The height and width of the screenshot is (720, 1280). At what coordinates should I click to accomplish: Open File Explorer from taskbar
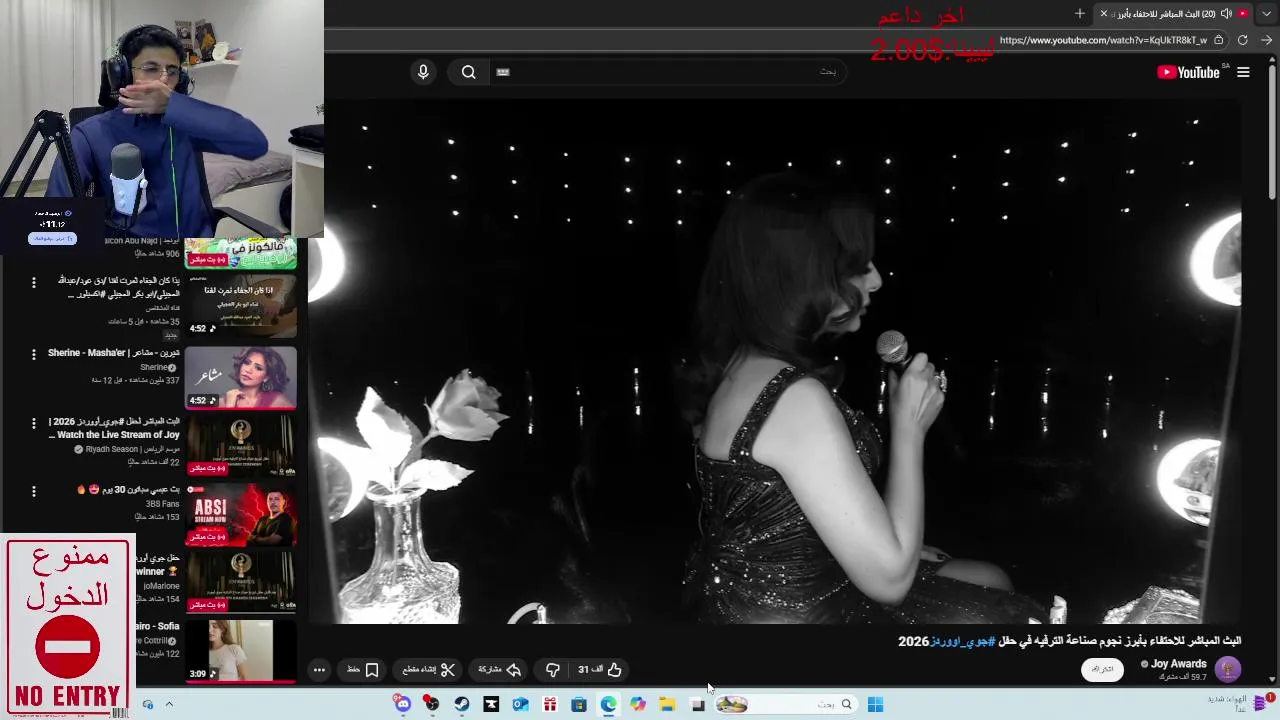point(667,704)
